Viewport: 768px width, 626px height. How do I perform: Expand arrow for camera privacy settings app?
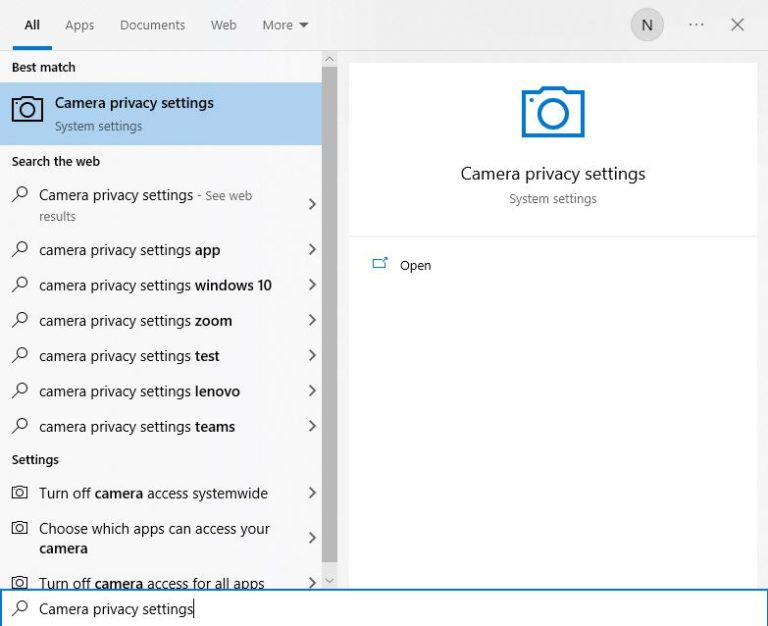tap(312, 249)
